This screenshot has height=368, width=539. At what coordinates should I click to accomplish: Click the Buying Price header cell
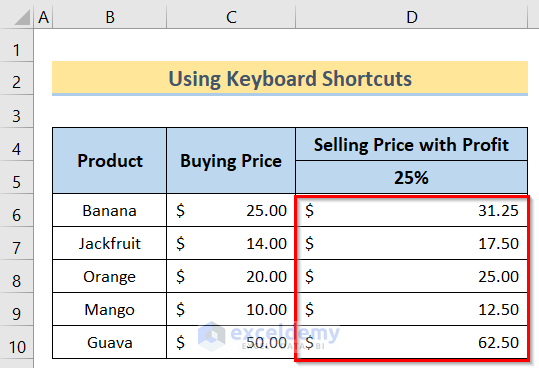[x=231, y=160]
